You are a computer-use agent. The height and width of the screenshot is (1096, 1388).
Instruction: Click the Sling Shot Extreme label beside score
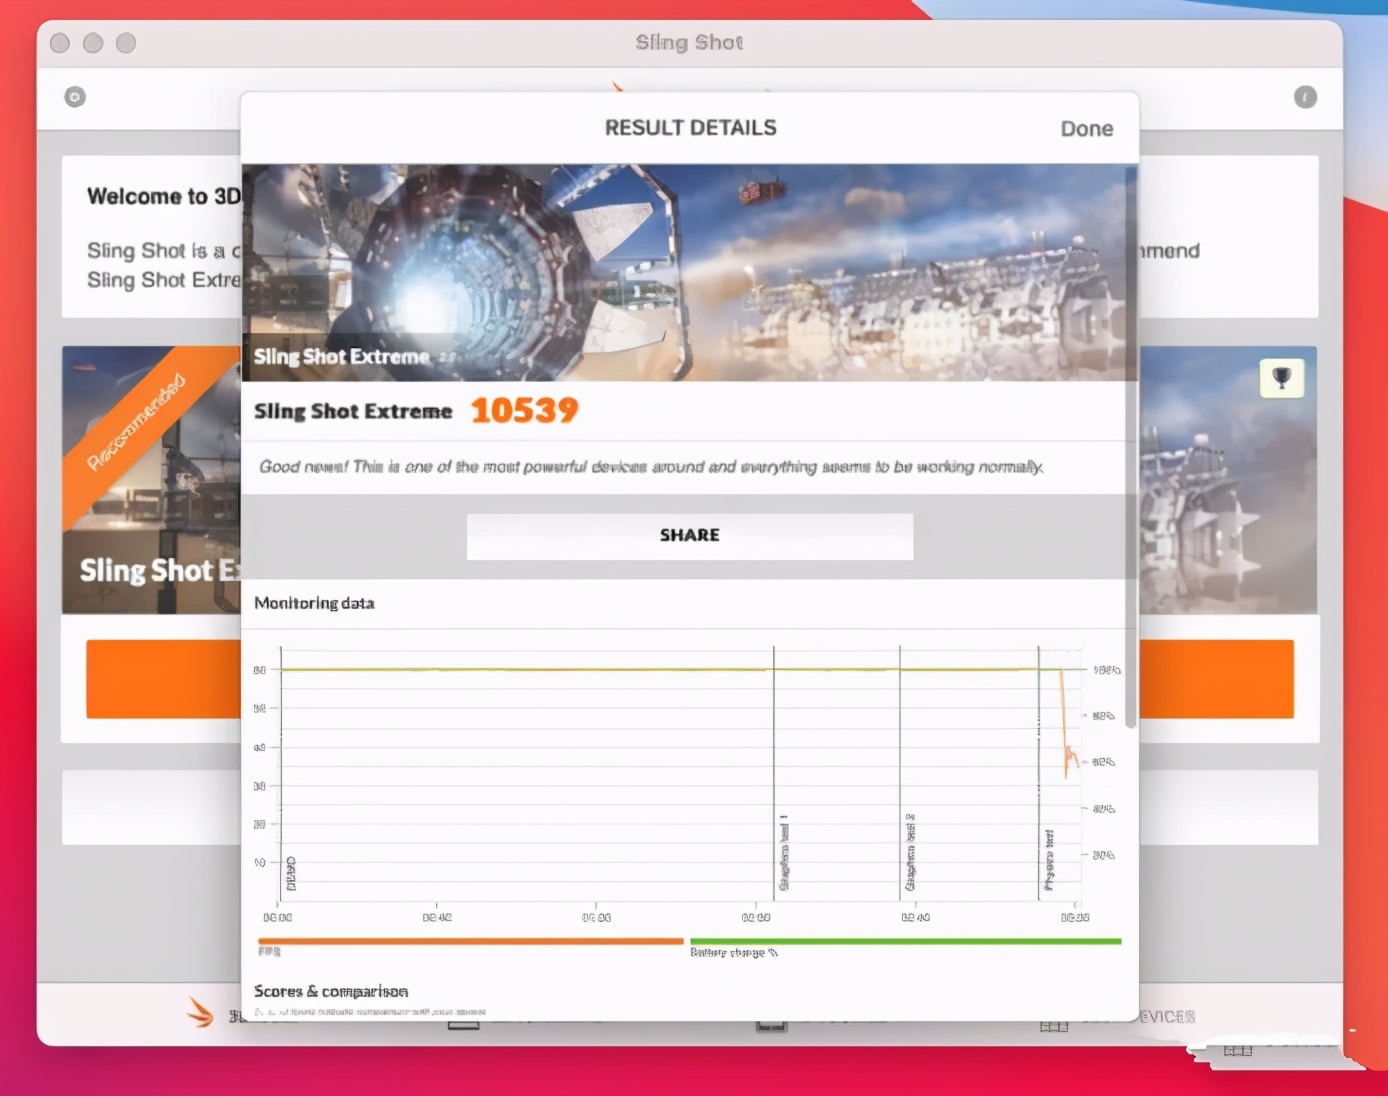(352, 411)
